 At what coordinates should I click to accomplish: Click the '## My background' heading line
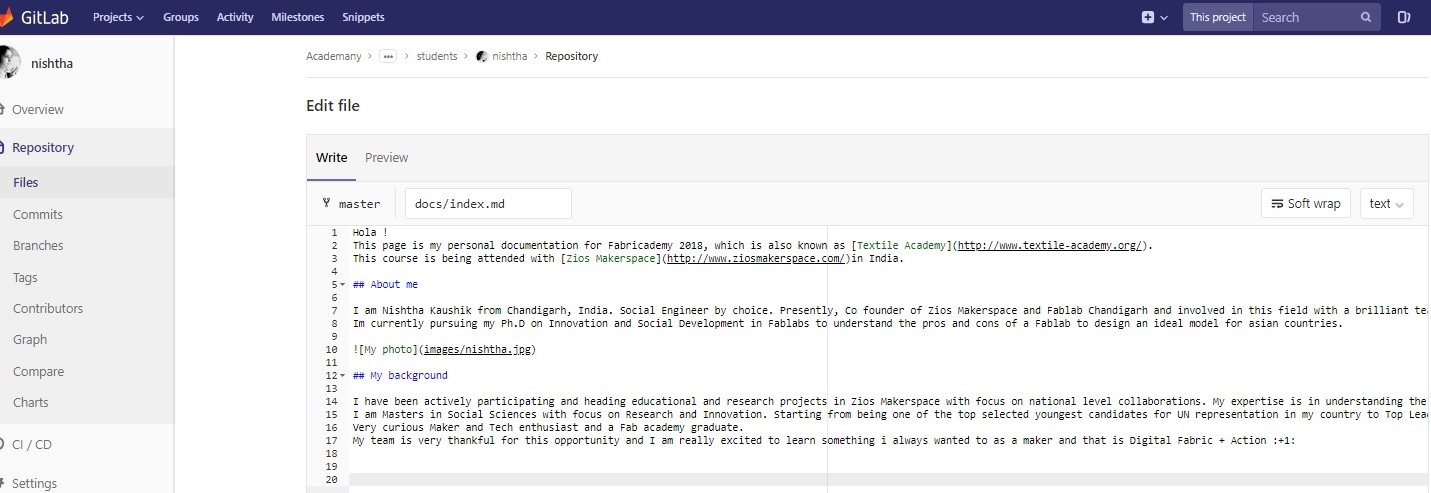[x=400, y=375]
